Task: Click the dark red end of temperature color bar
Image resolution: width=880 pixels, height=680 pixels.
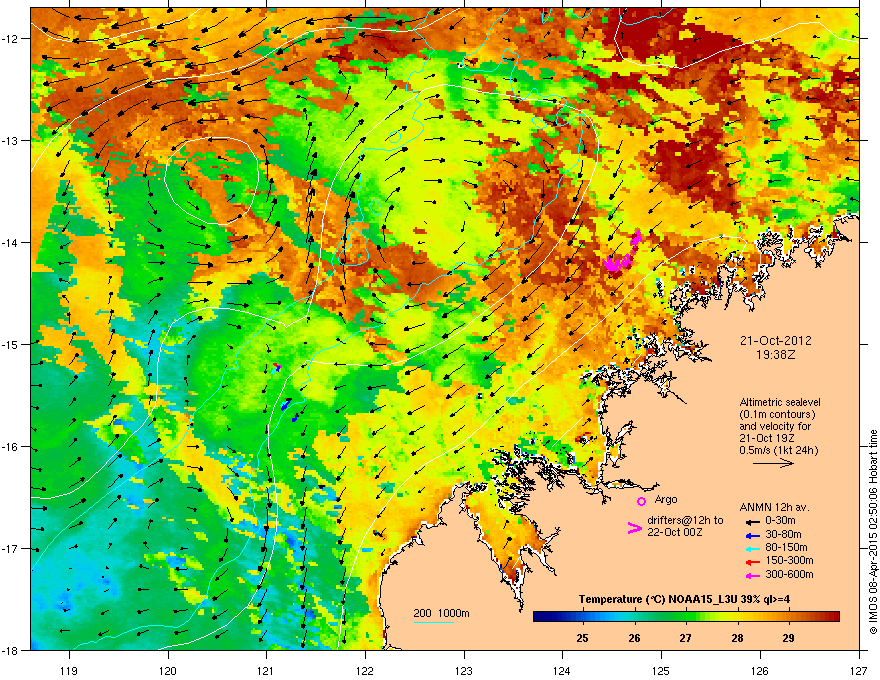Action: click(833, 617)
